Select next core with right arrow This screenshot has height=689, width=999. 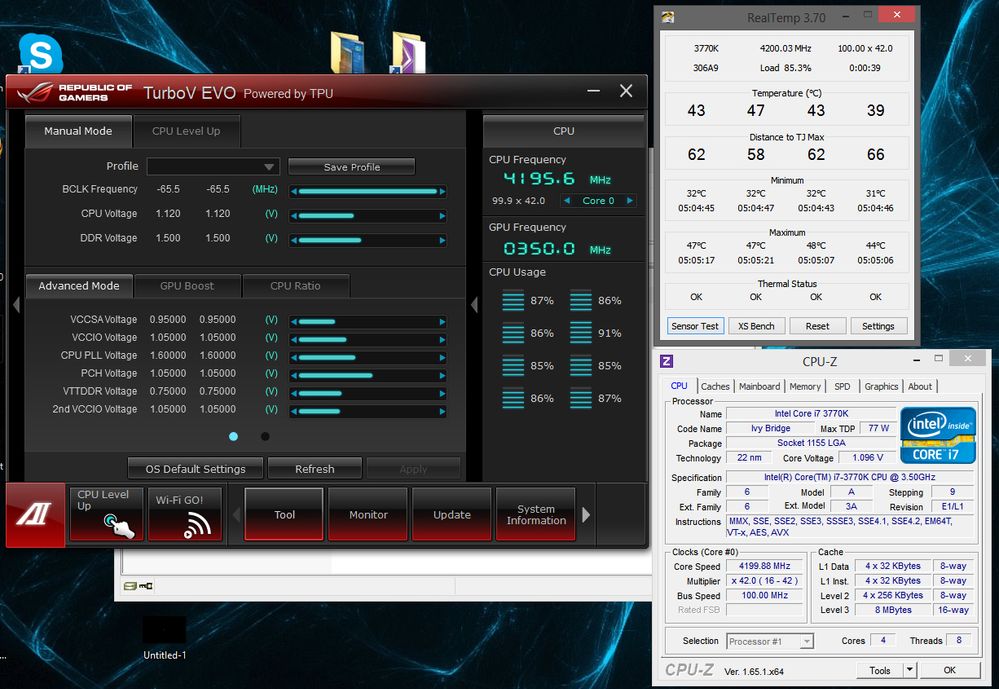(x=629, y=200)
